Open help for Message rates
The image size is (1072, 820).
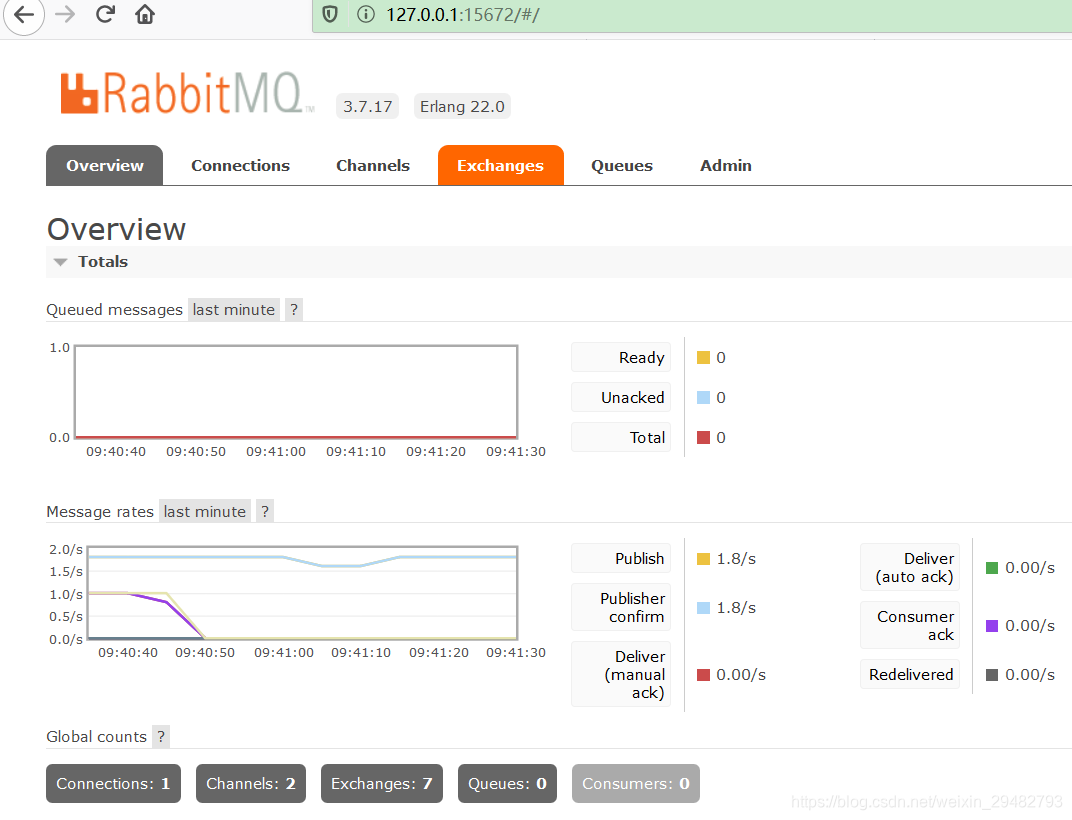265,512
